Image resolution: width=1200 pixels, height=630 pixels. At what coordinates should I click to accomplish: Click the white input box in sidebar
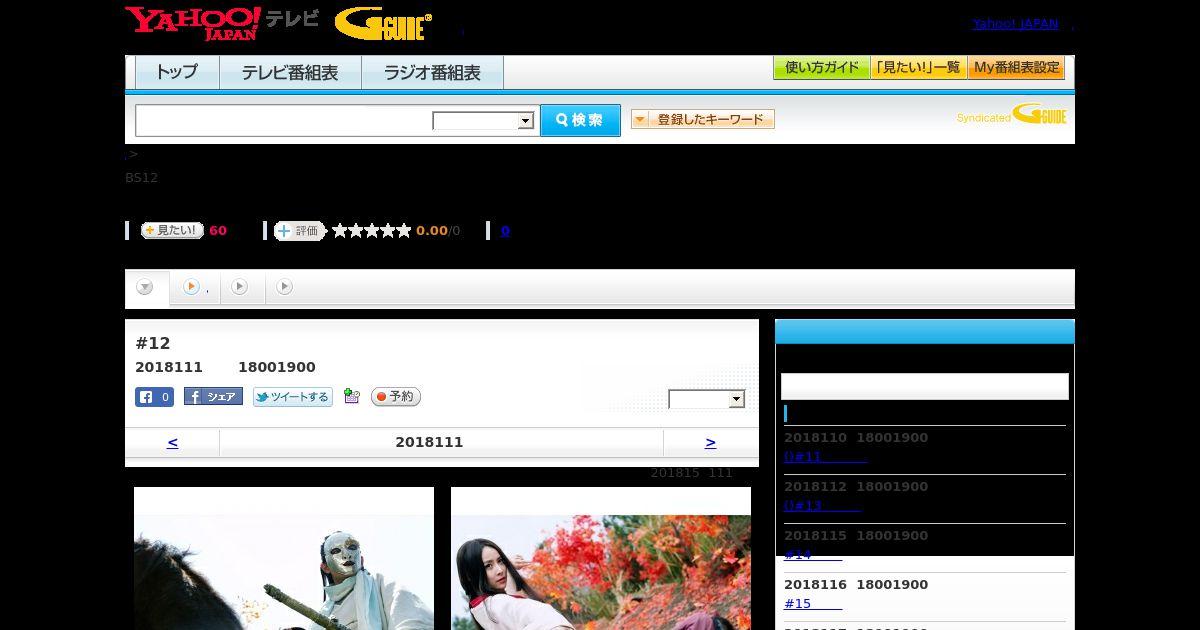click(925, 387)
